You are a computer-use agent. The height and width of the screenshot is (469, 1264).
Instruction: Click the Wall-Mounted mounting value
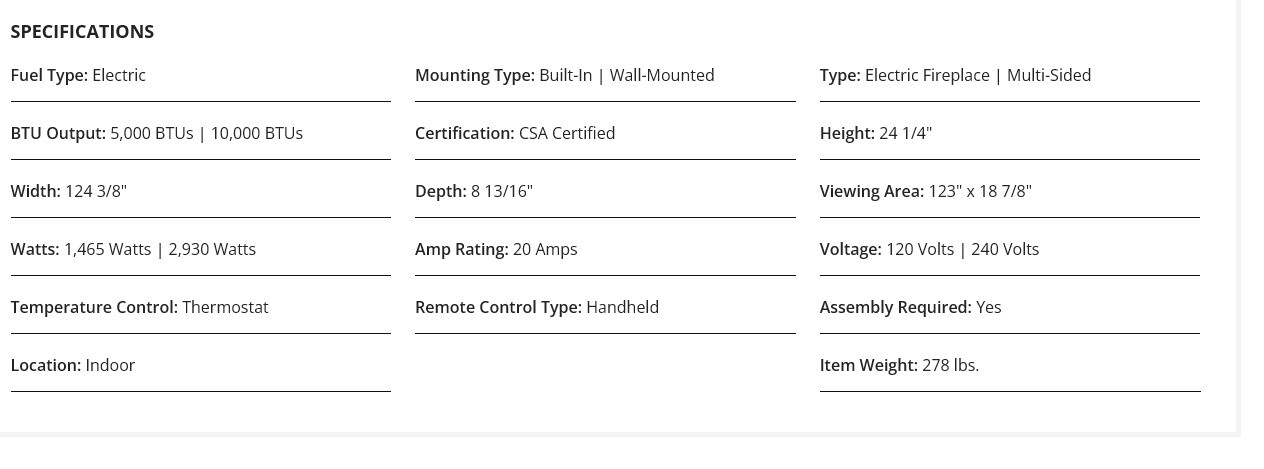662,76
